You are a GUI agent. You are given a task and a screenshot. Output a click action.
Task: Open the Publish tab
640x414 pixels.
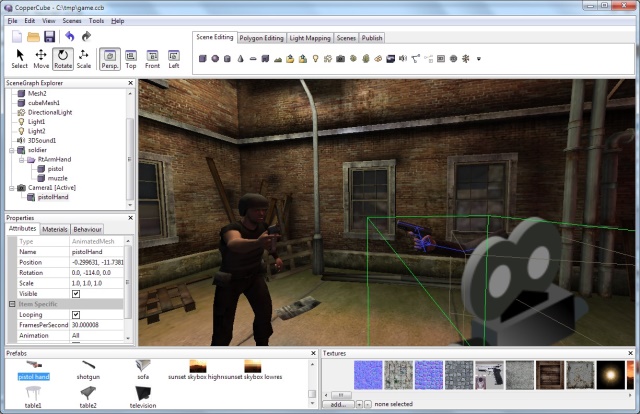tap(372, 38)
